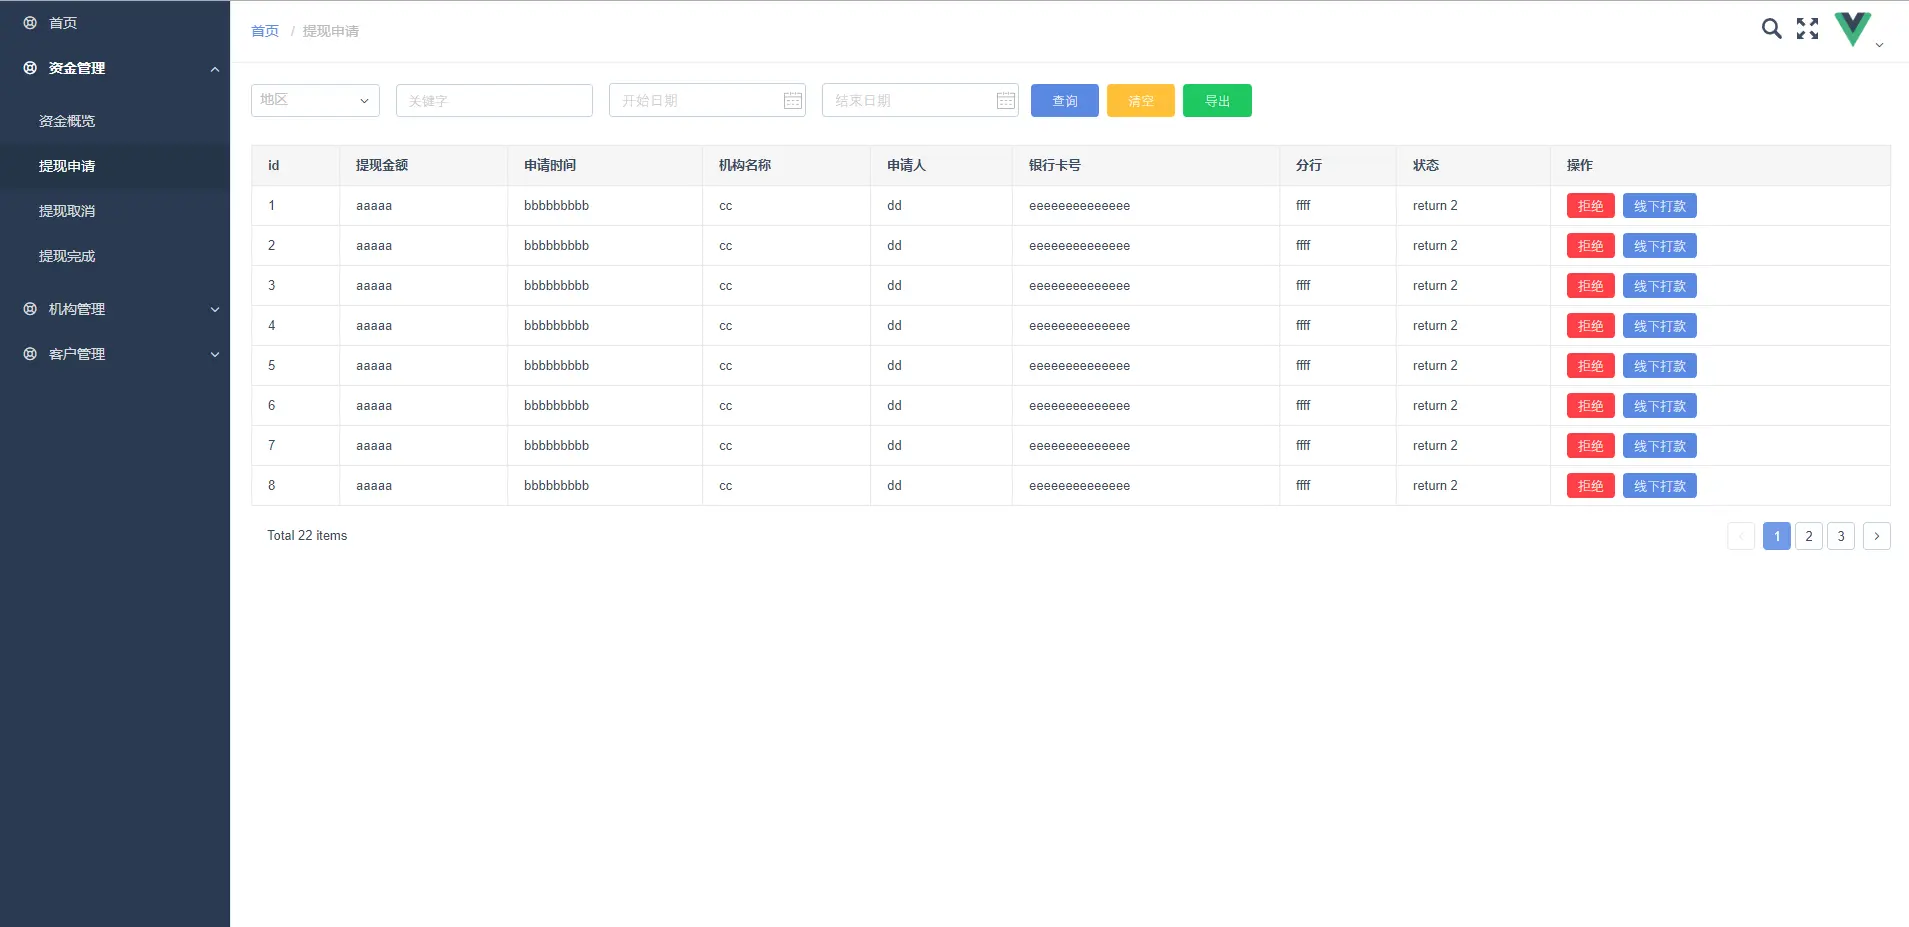
Task: Select 提现取消 in the sidebar
Action: (x=67, y=211)
